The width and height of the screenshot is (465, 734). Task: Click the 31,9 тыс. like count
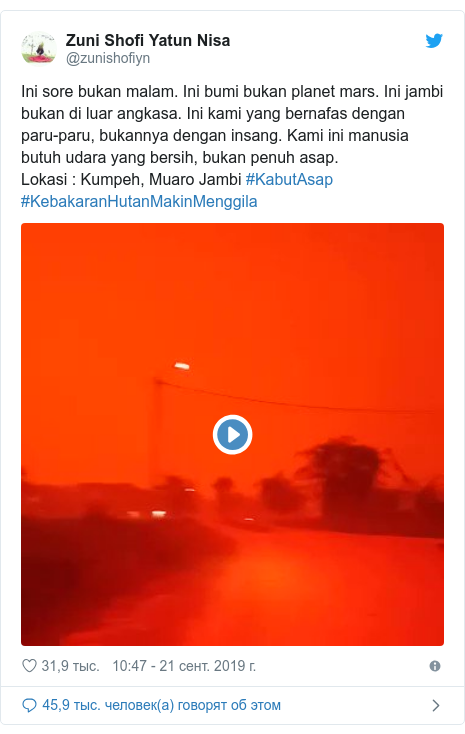pos(70,666)
